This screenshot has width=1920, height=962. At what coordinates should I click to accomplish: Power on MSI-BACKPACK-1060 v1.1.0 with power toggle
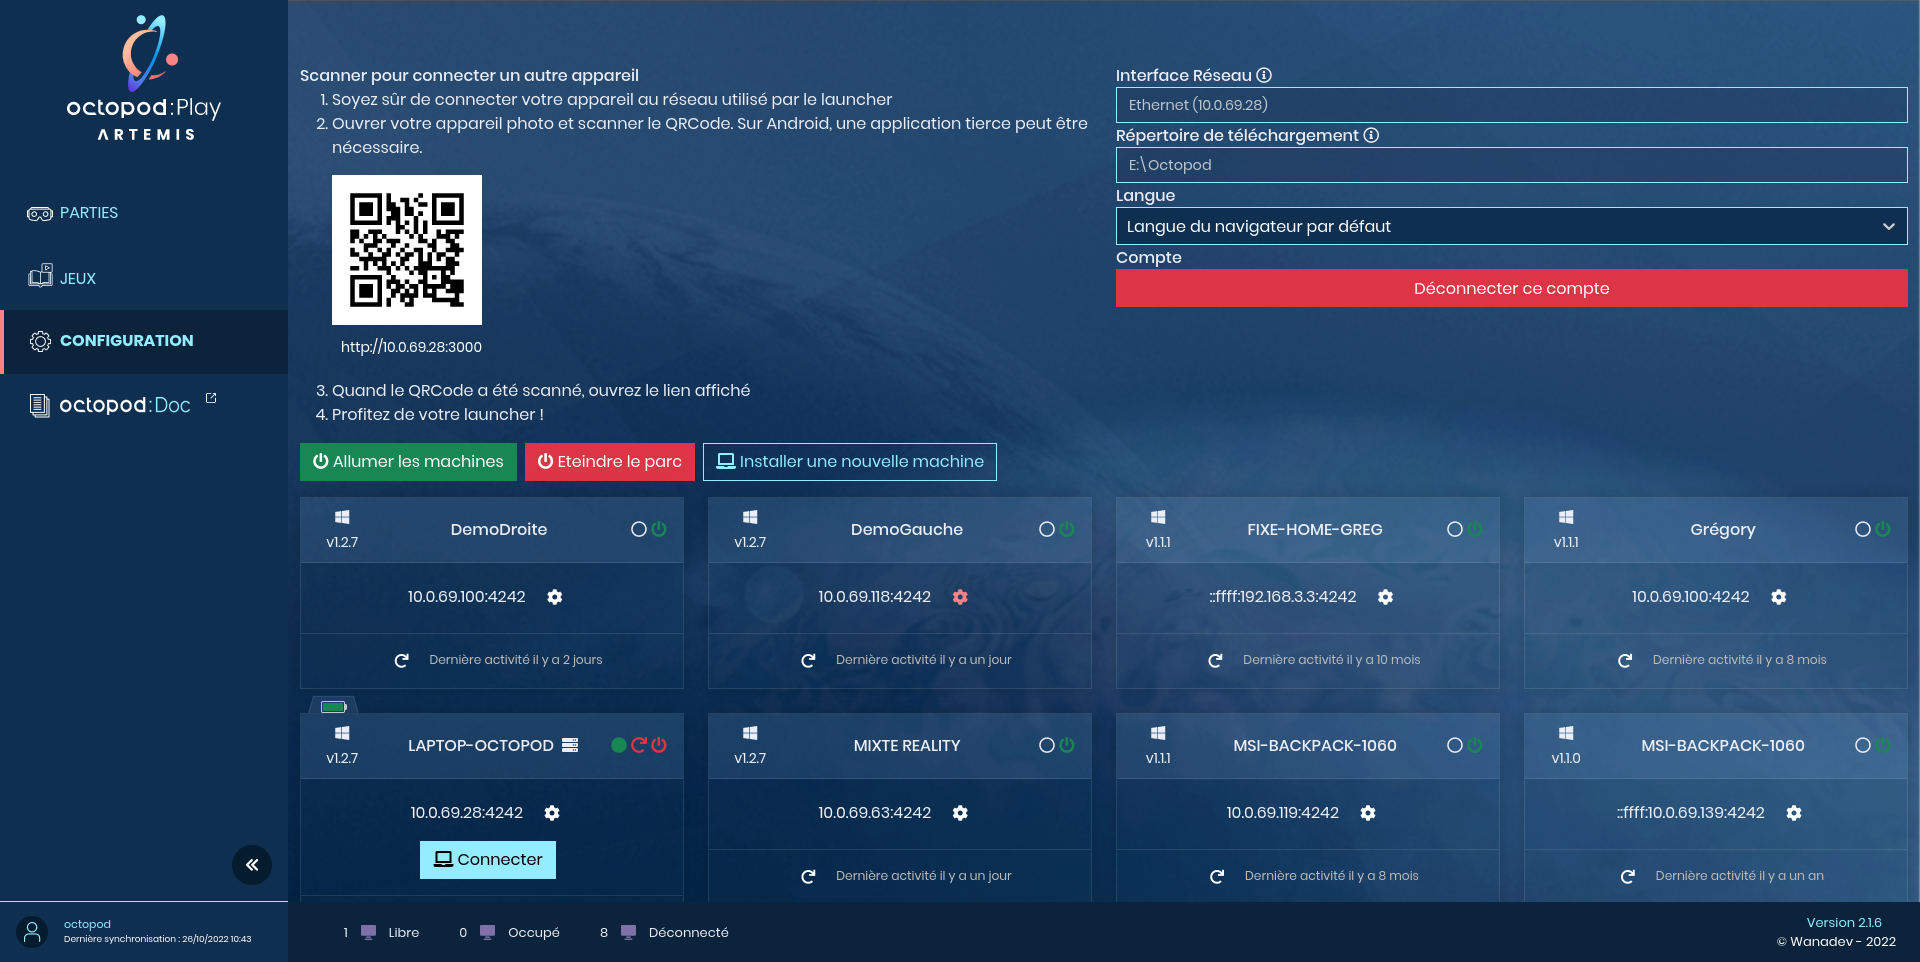click(1883, 745)
